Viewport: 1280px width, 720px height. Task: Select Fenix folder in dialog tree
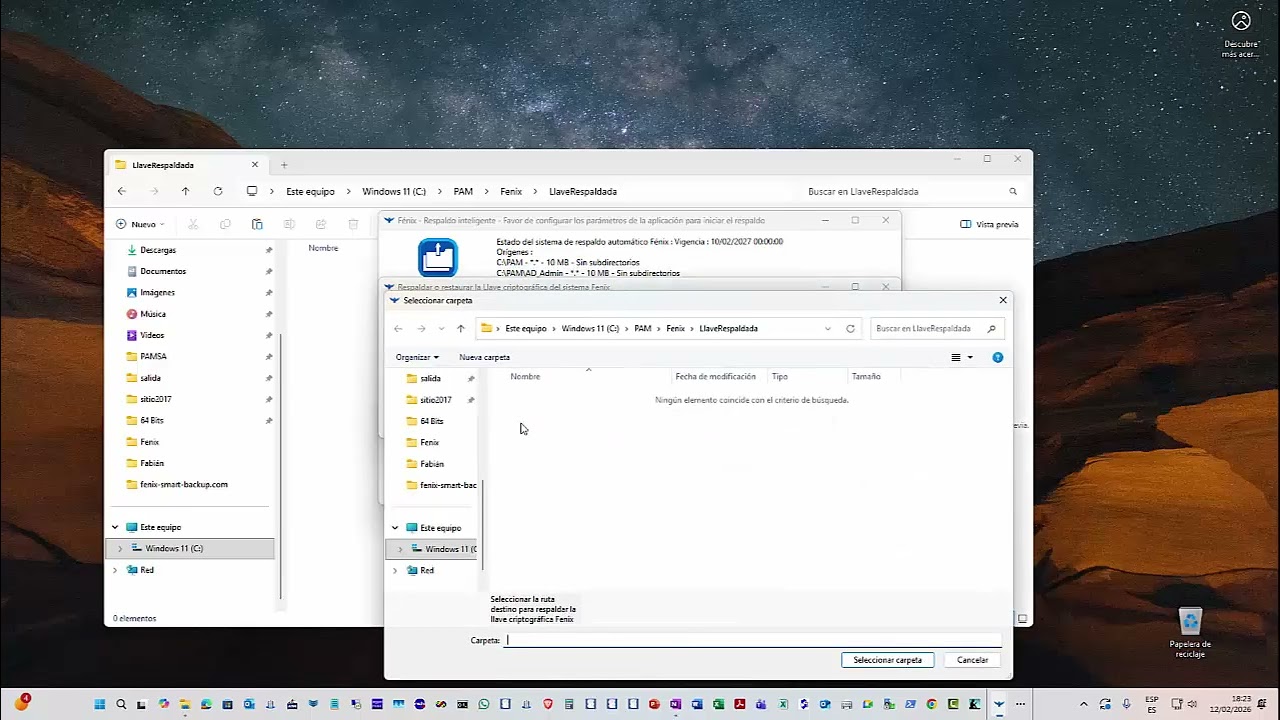[x=430, y=442]
